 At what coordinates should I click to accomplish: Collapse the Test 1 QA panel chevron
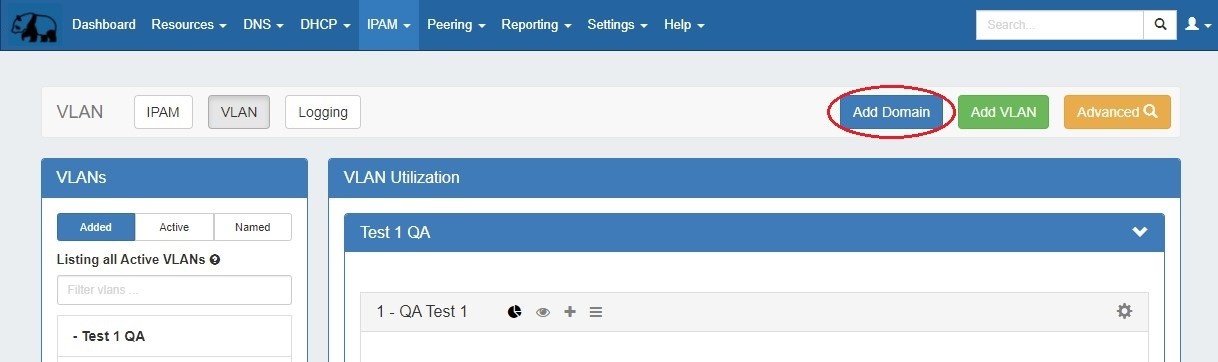[x=1139, y=232]
